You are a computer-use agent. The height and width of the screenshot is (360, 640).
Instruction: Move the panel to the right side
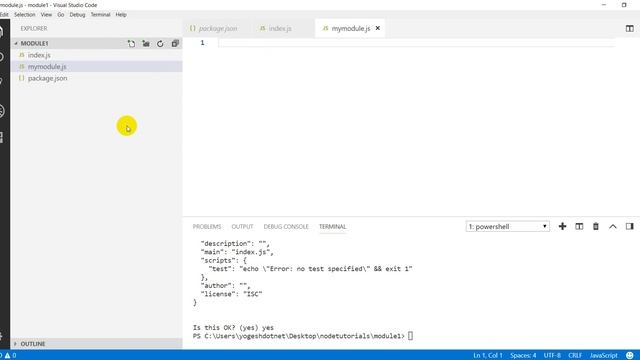pyautogui.click(x=629, y=226)
